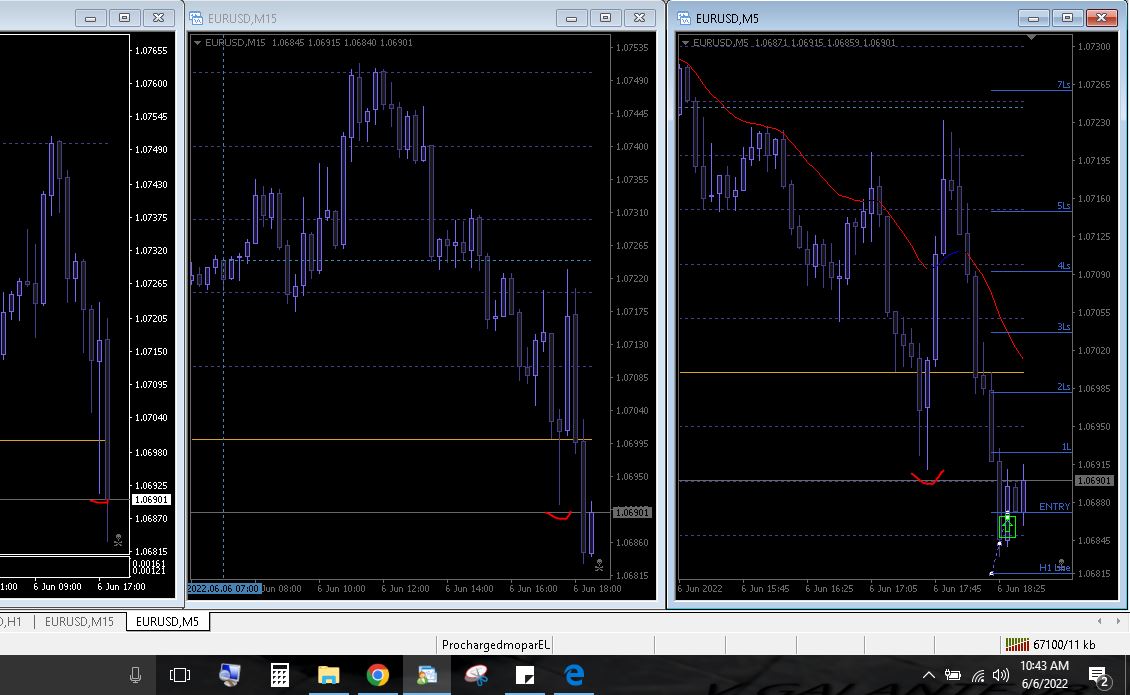This screenshot has width=1130, height=695.
Task: Click the Task View taskbar button
Action: 180,676
